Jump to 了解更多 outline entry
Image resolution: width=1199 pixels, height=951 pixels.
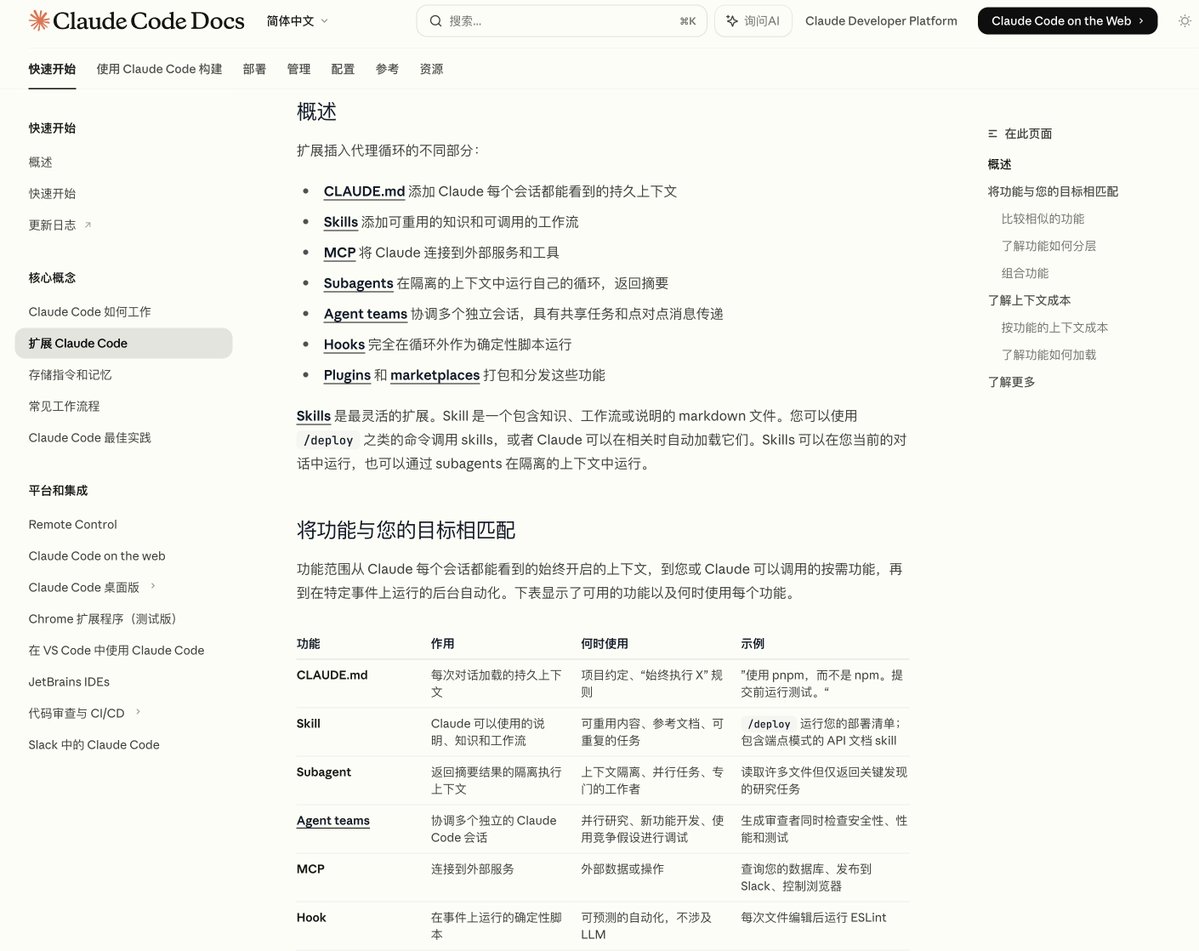(1011, 381)
